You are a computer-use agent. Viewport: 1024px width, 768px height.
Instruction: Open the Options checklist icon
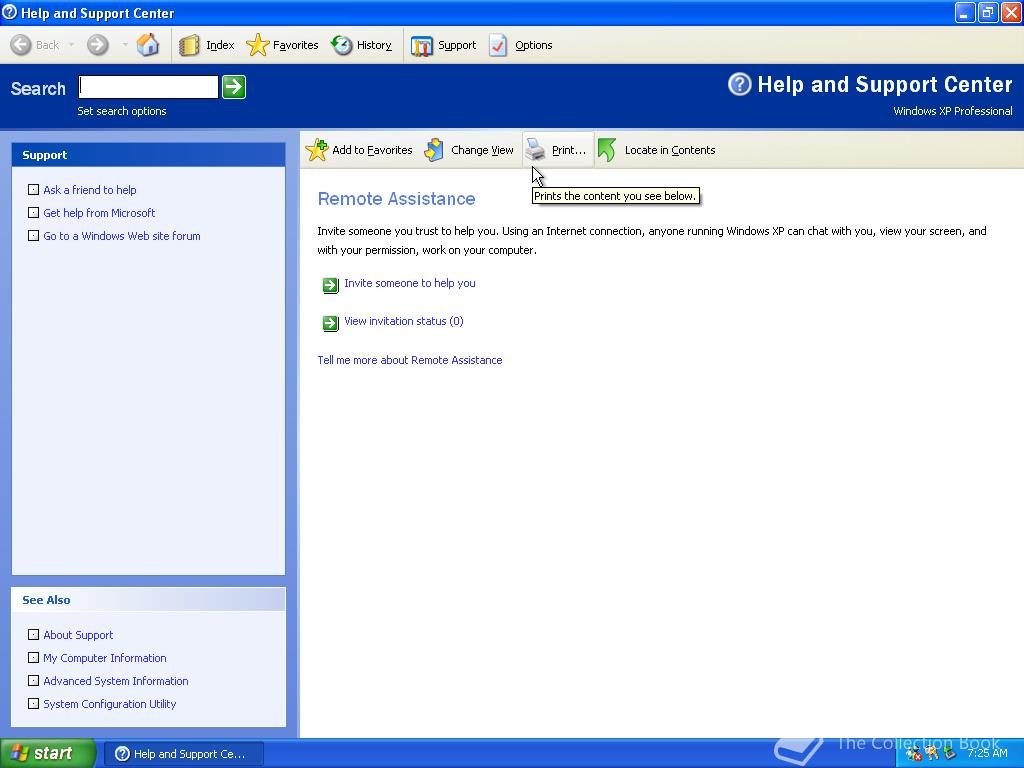point(498,45)
